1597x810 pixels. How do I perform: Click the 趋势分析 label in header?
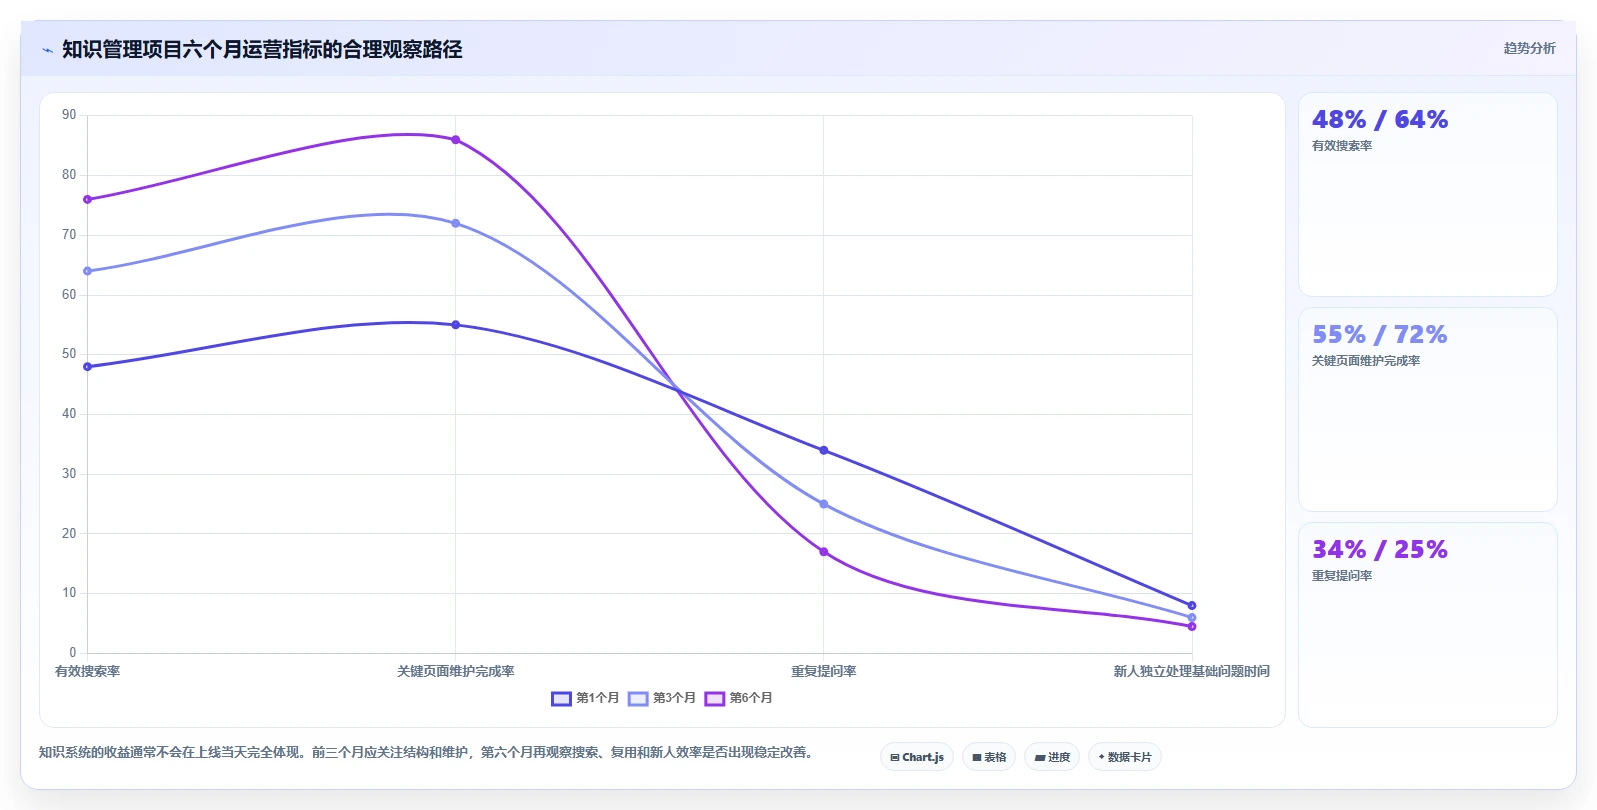(1529, 48)
